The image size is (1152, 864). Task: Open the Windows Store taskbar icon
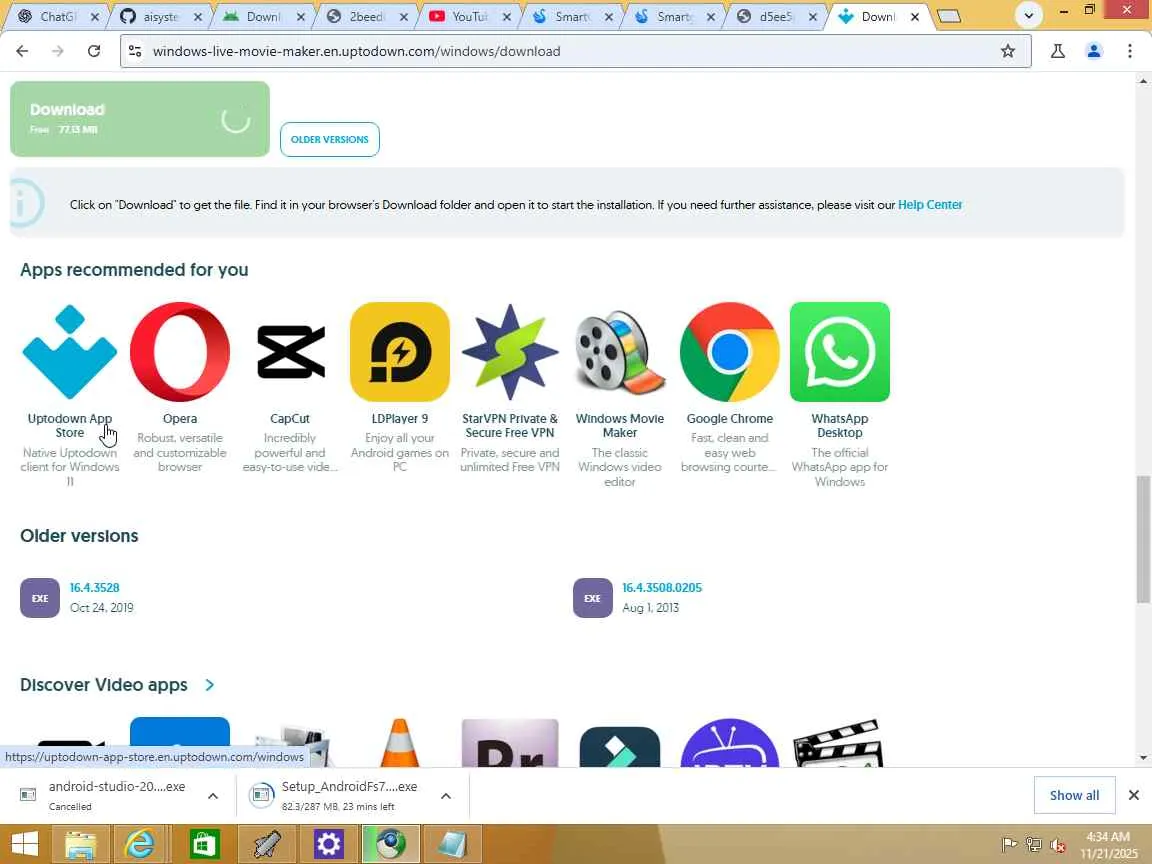click(x=204, y=844)
